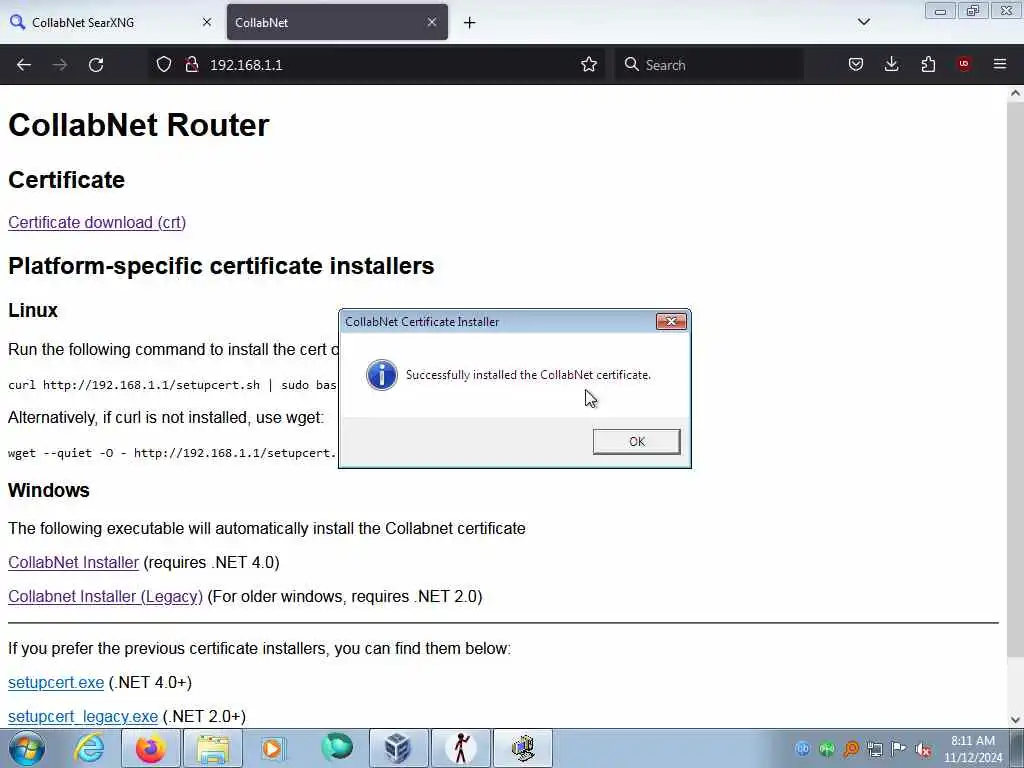
Task: Open a new tab with the plus button
Action: click(x=469, y=23)
